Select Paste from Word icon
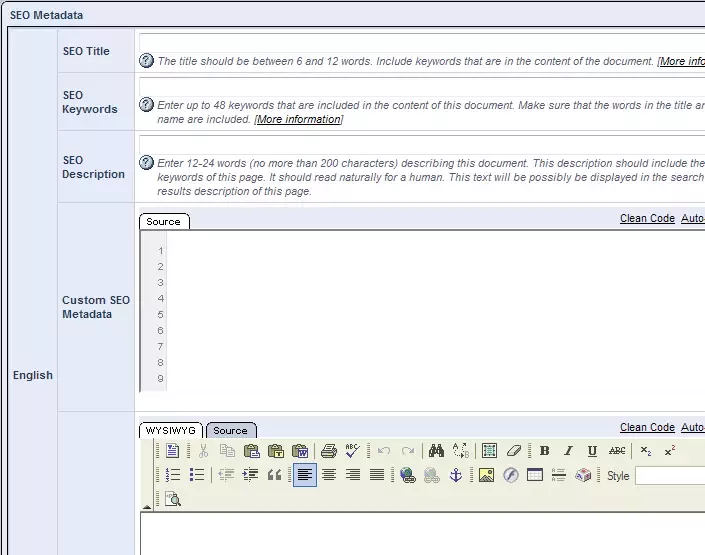705x555 pixels. 300,451
